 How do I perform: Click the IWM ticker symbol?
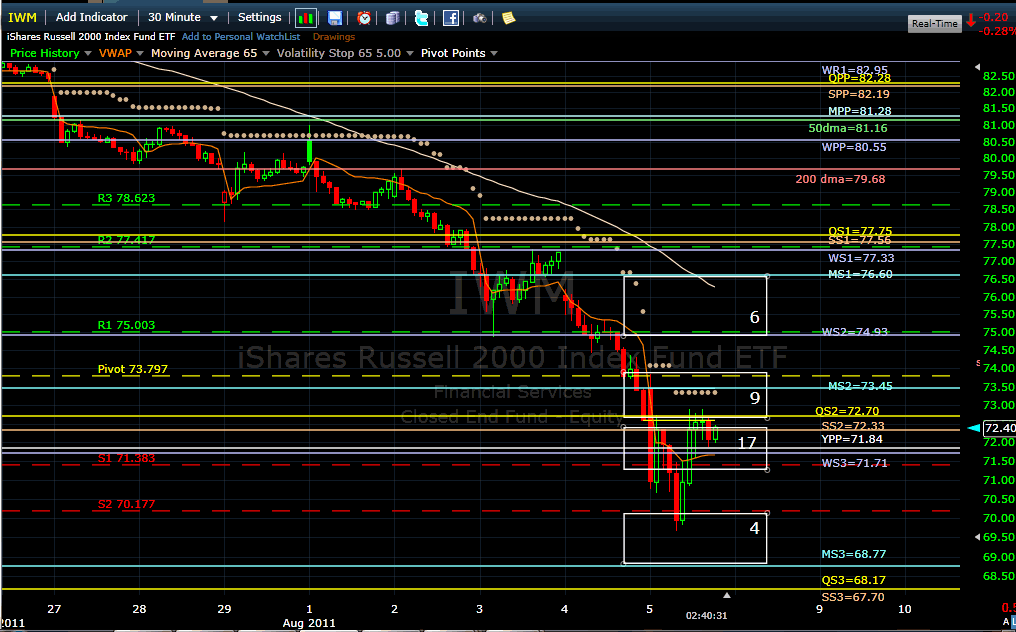(x=22, y=18)
